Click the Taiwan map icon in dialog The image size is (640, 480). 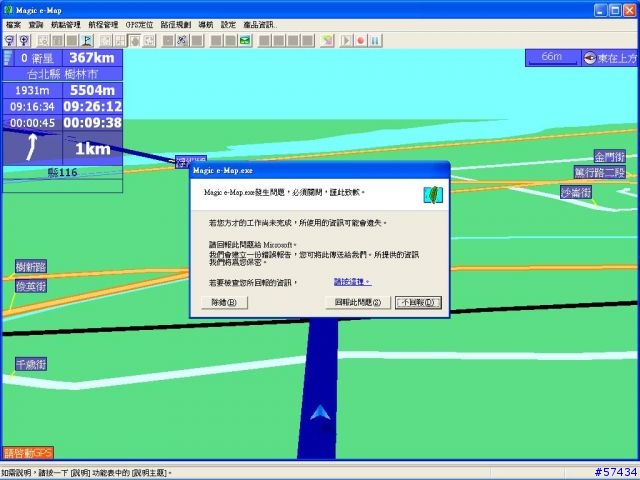[x=433, y=195]
